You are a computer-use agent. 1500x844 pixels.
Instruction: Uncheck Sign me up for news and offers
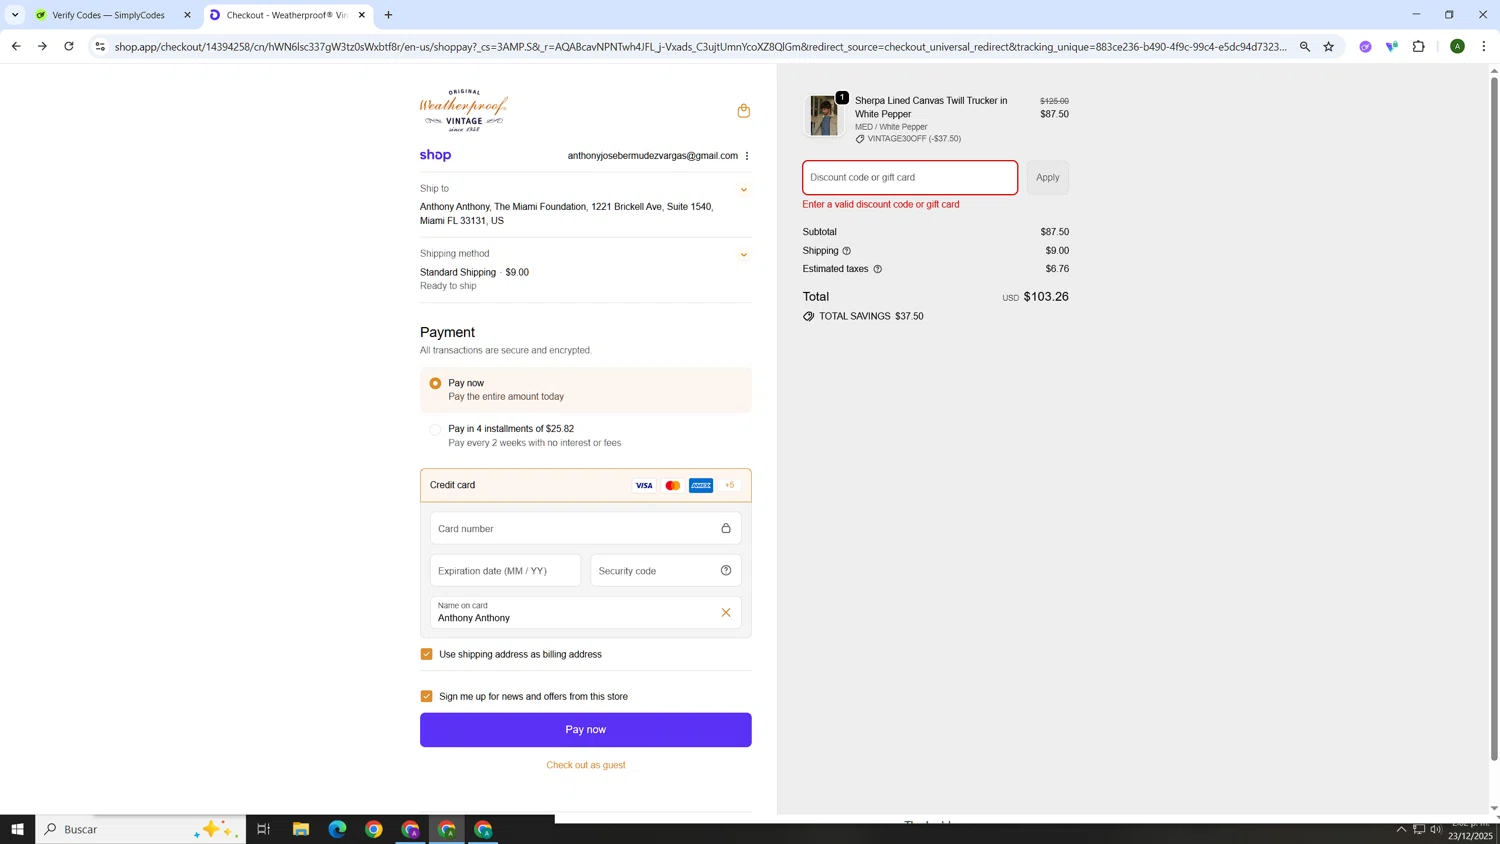point(427,696)
